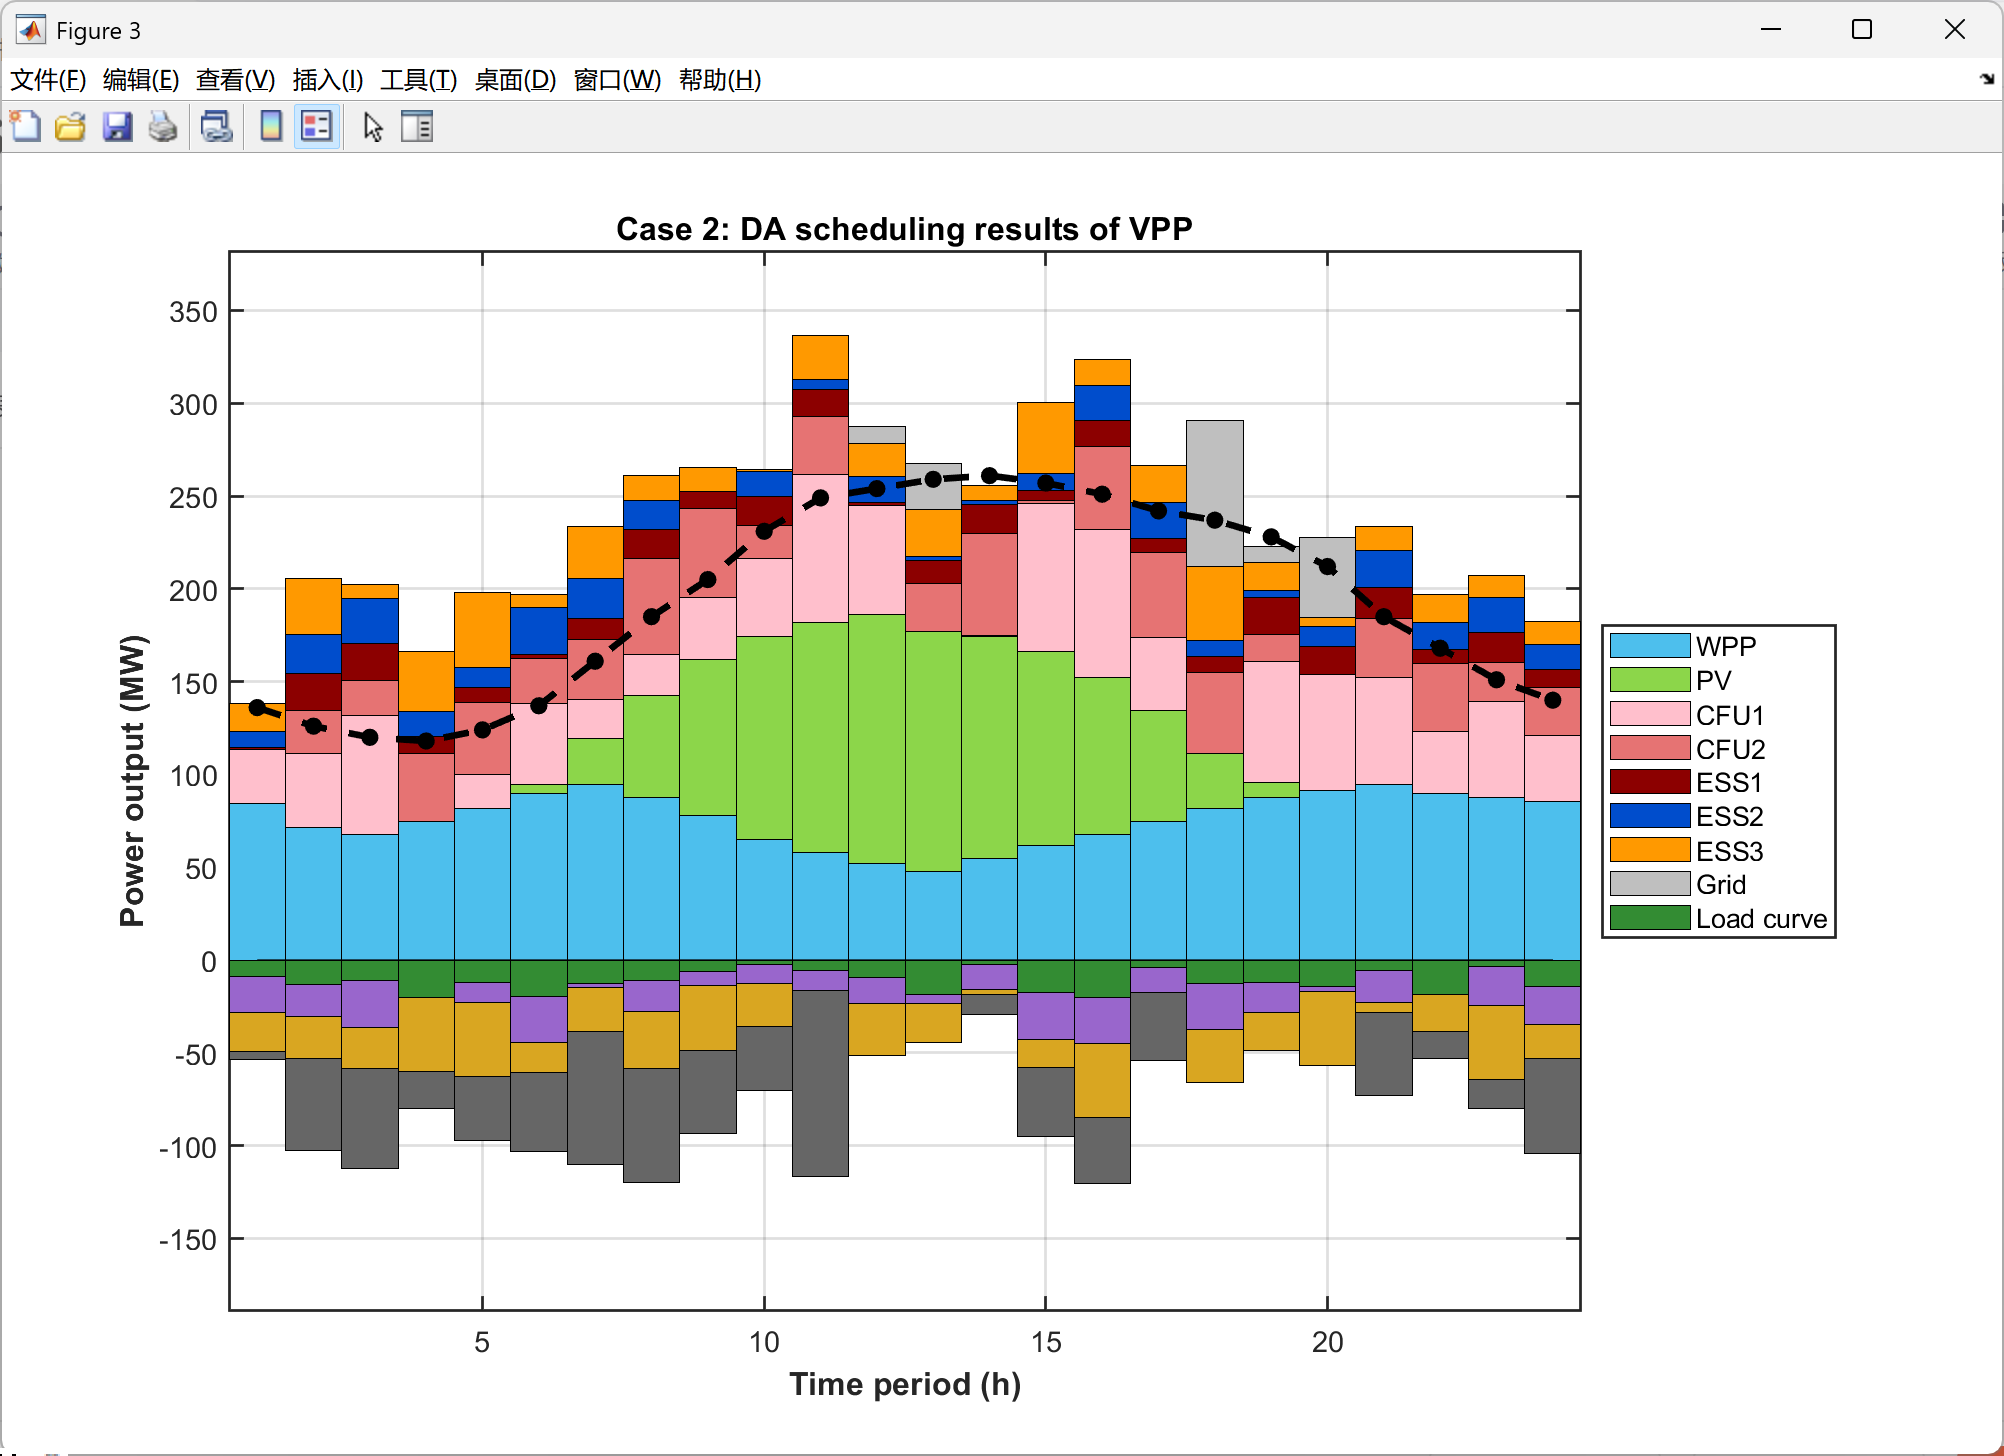Save figure using floppy disk icon
This screenshot has height=1456, width=2004.
click(x=117, y=127)
